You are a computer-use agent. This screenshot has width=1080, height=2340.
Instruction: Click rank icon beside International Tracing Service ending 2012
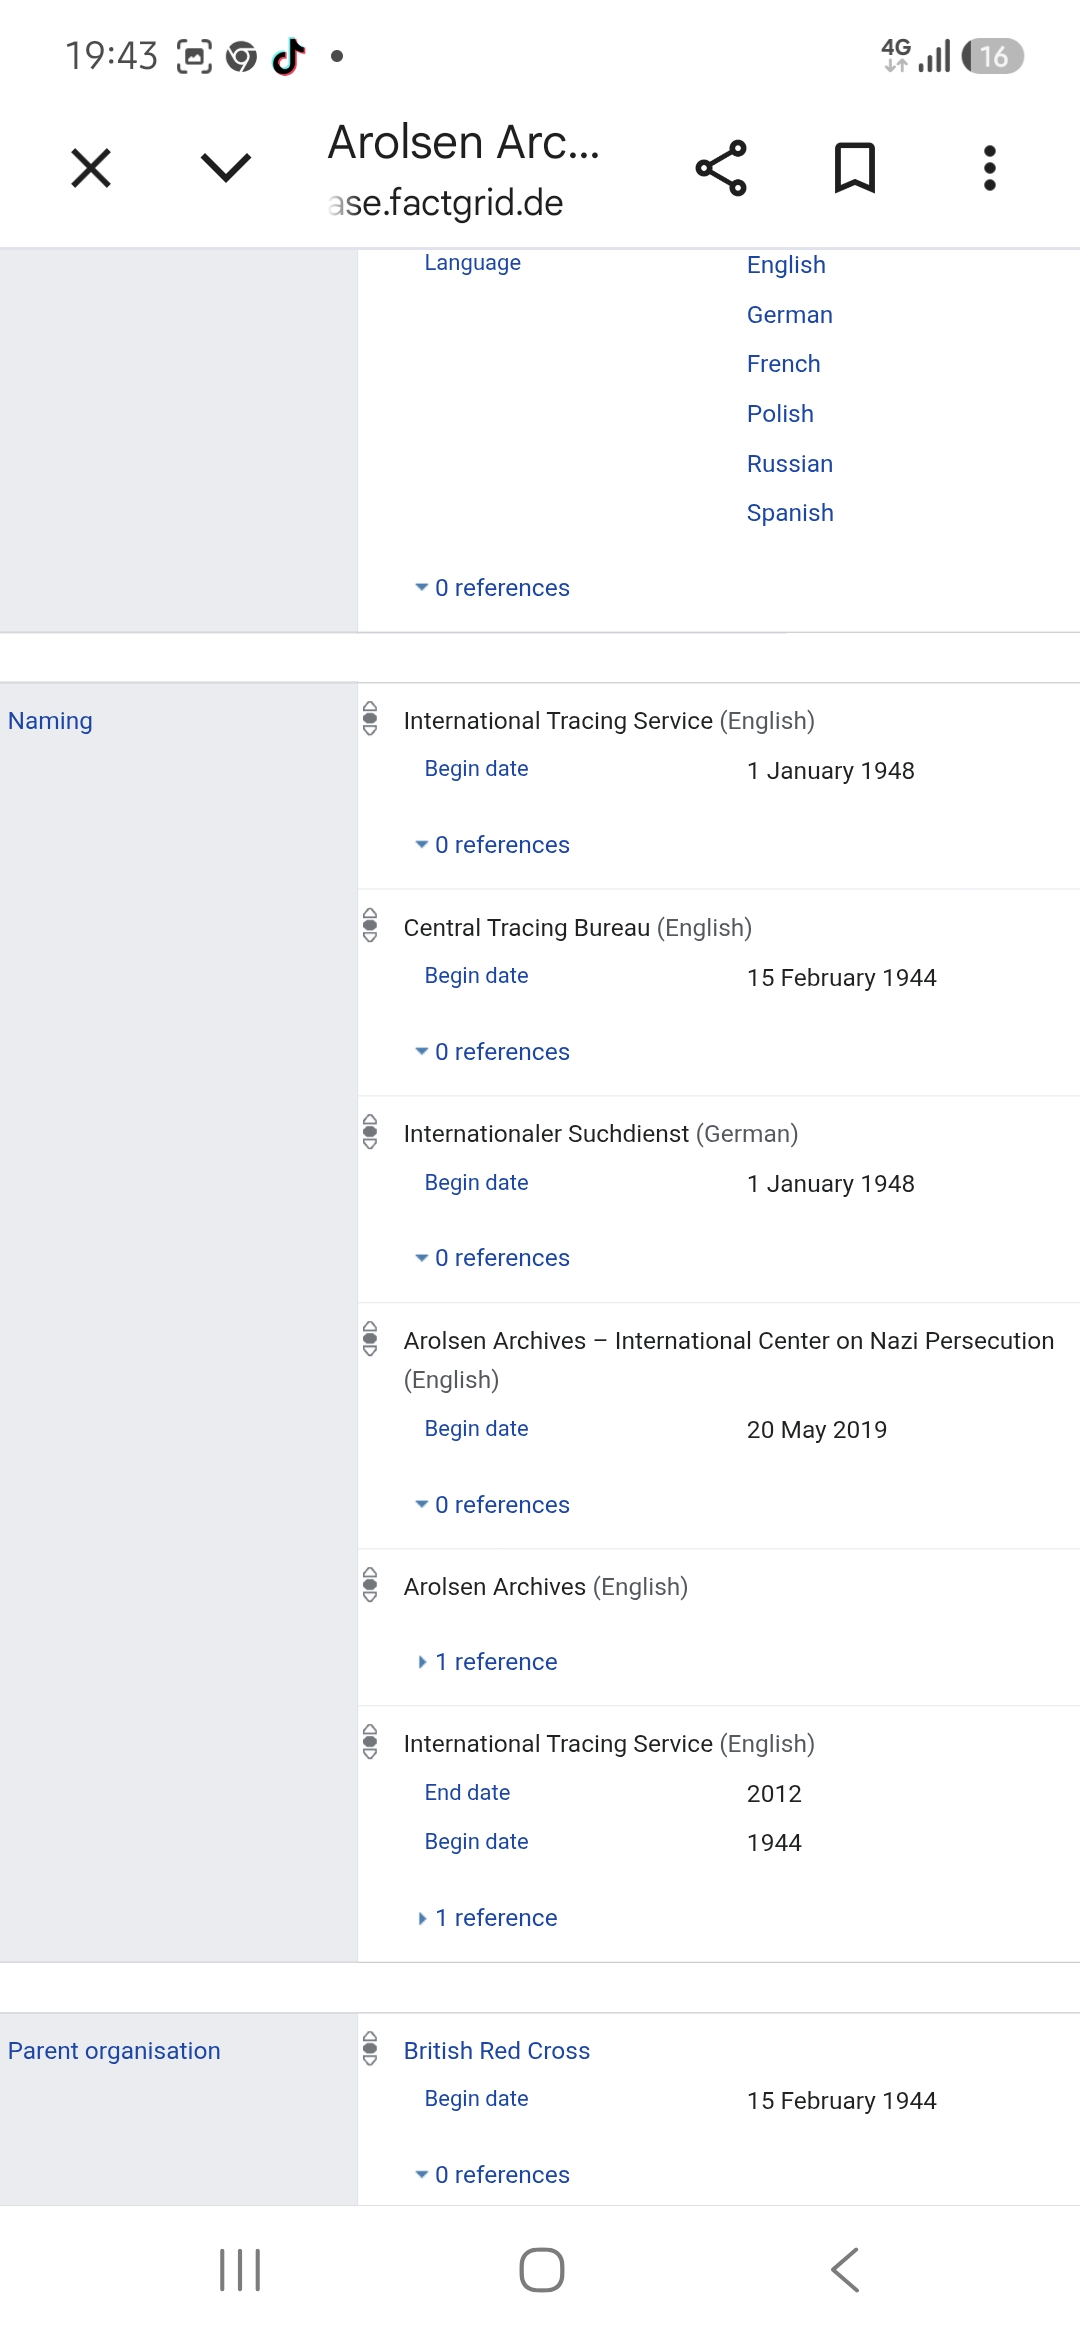[x=370, y=1742]
